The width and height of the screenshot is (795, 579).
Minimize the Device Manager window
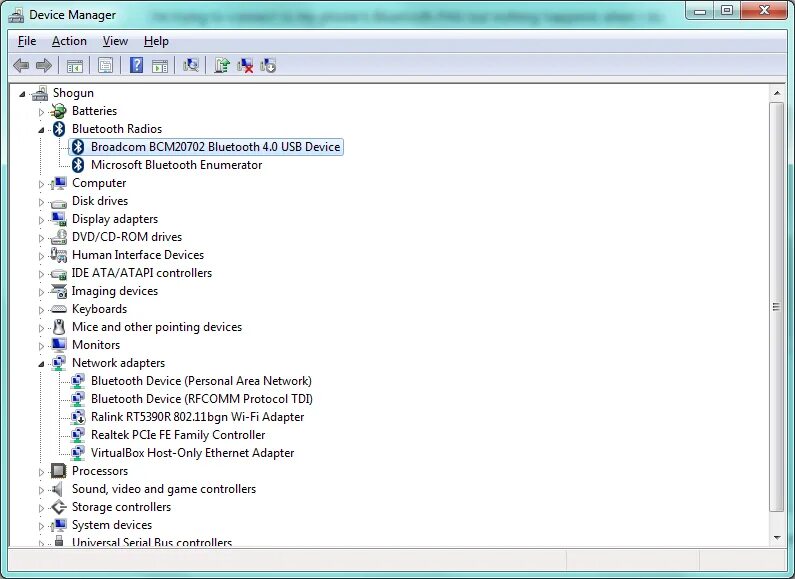tap(700, 11)
